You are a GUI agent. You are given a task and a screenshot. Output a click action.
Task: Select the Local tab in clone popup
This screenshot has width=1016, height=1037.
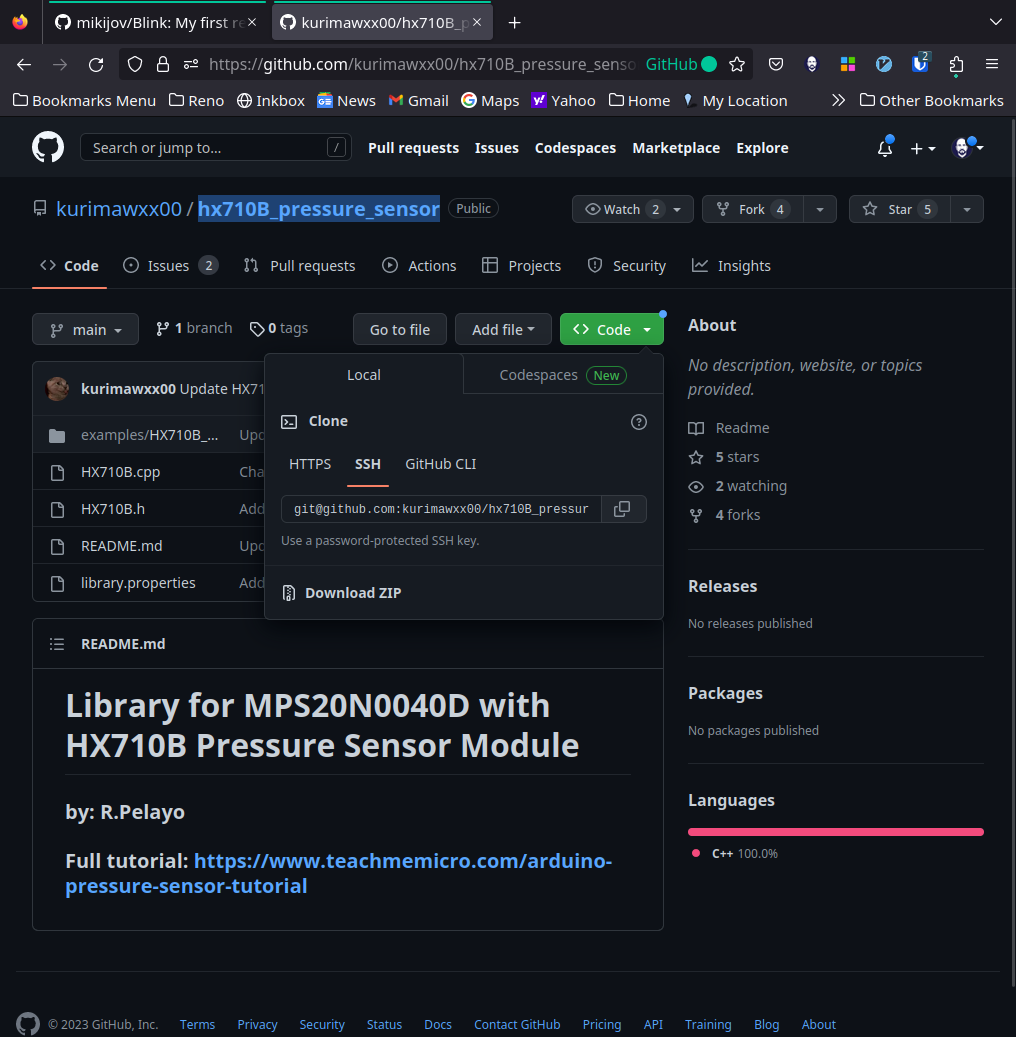coord(364,375)
